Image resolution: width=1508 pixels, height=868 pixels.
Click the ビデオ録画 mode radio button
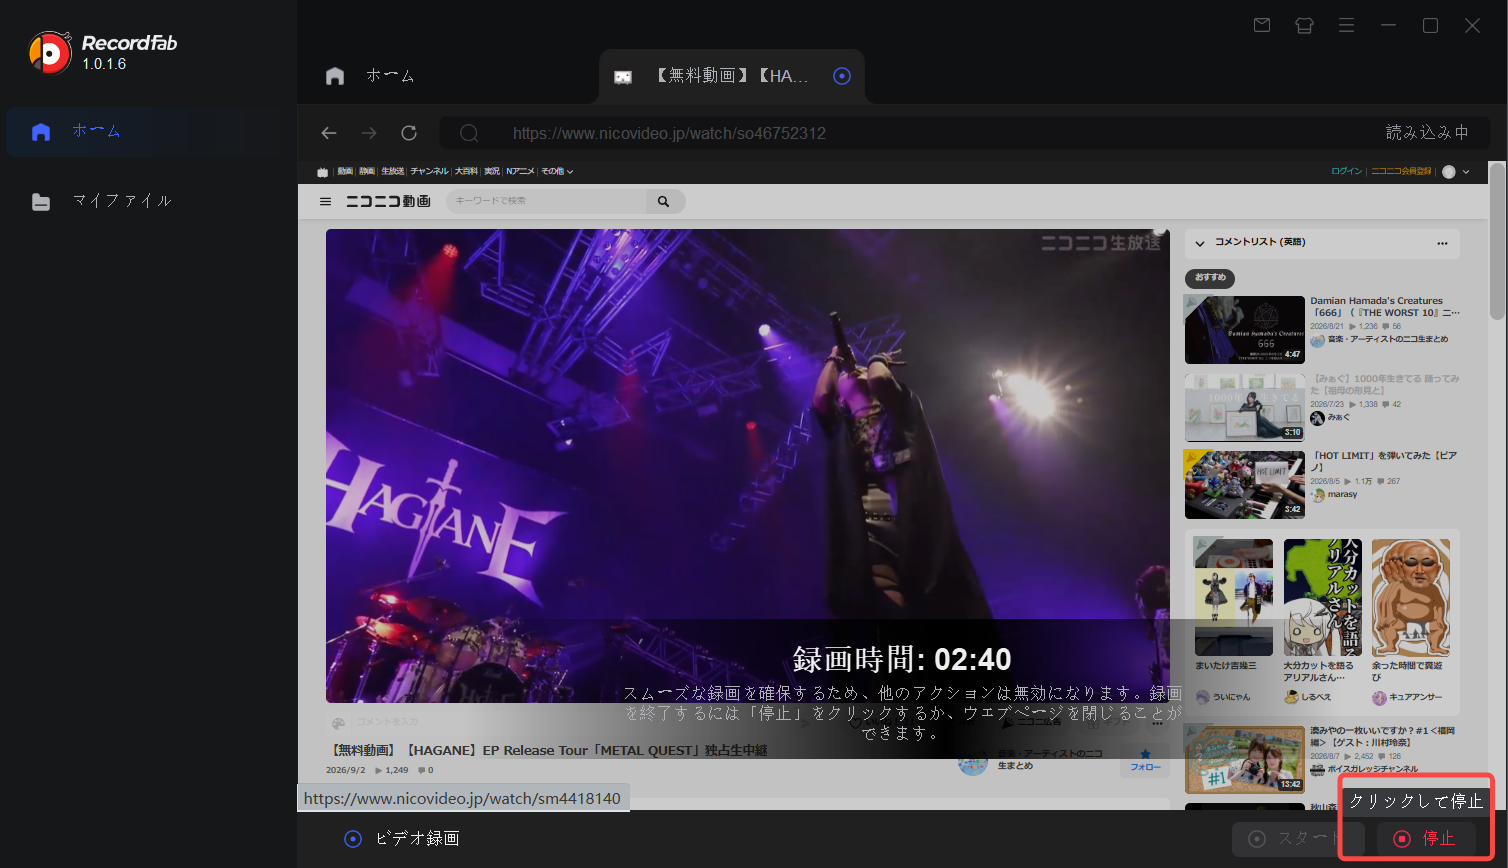[x=353, y=839]
